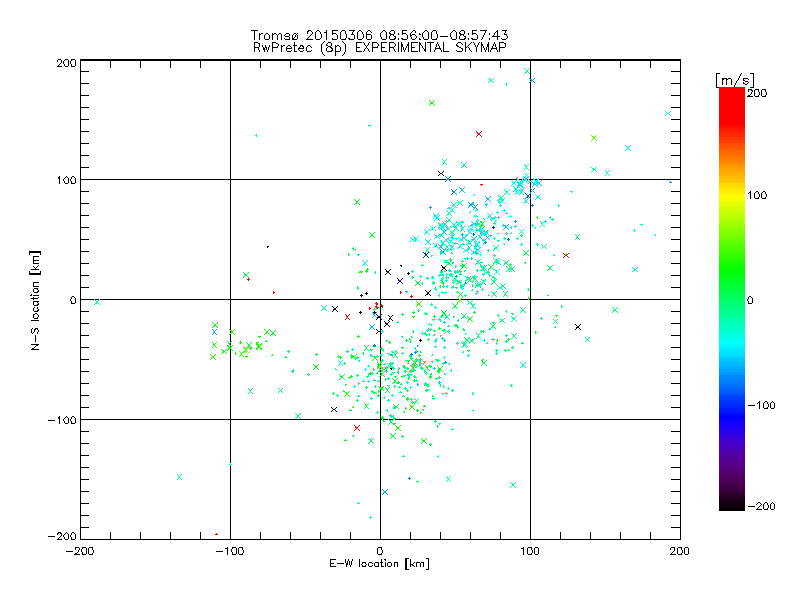Select the '[m/s]' colorbar unit label
800x600 pixels.
click(x=734, y=80)
